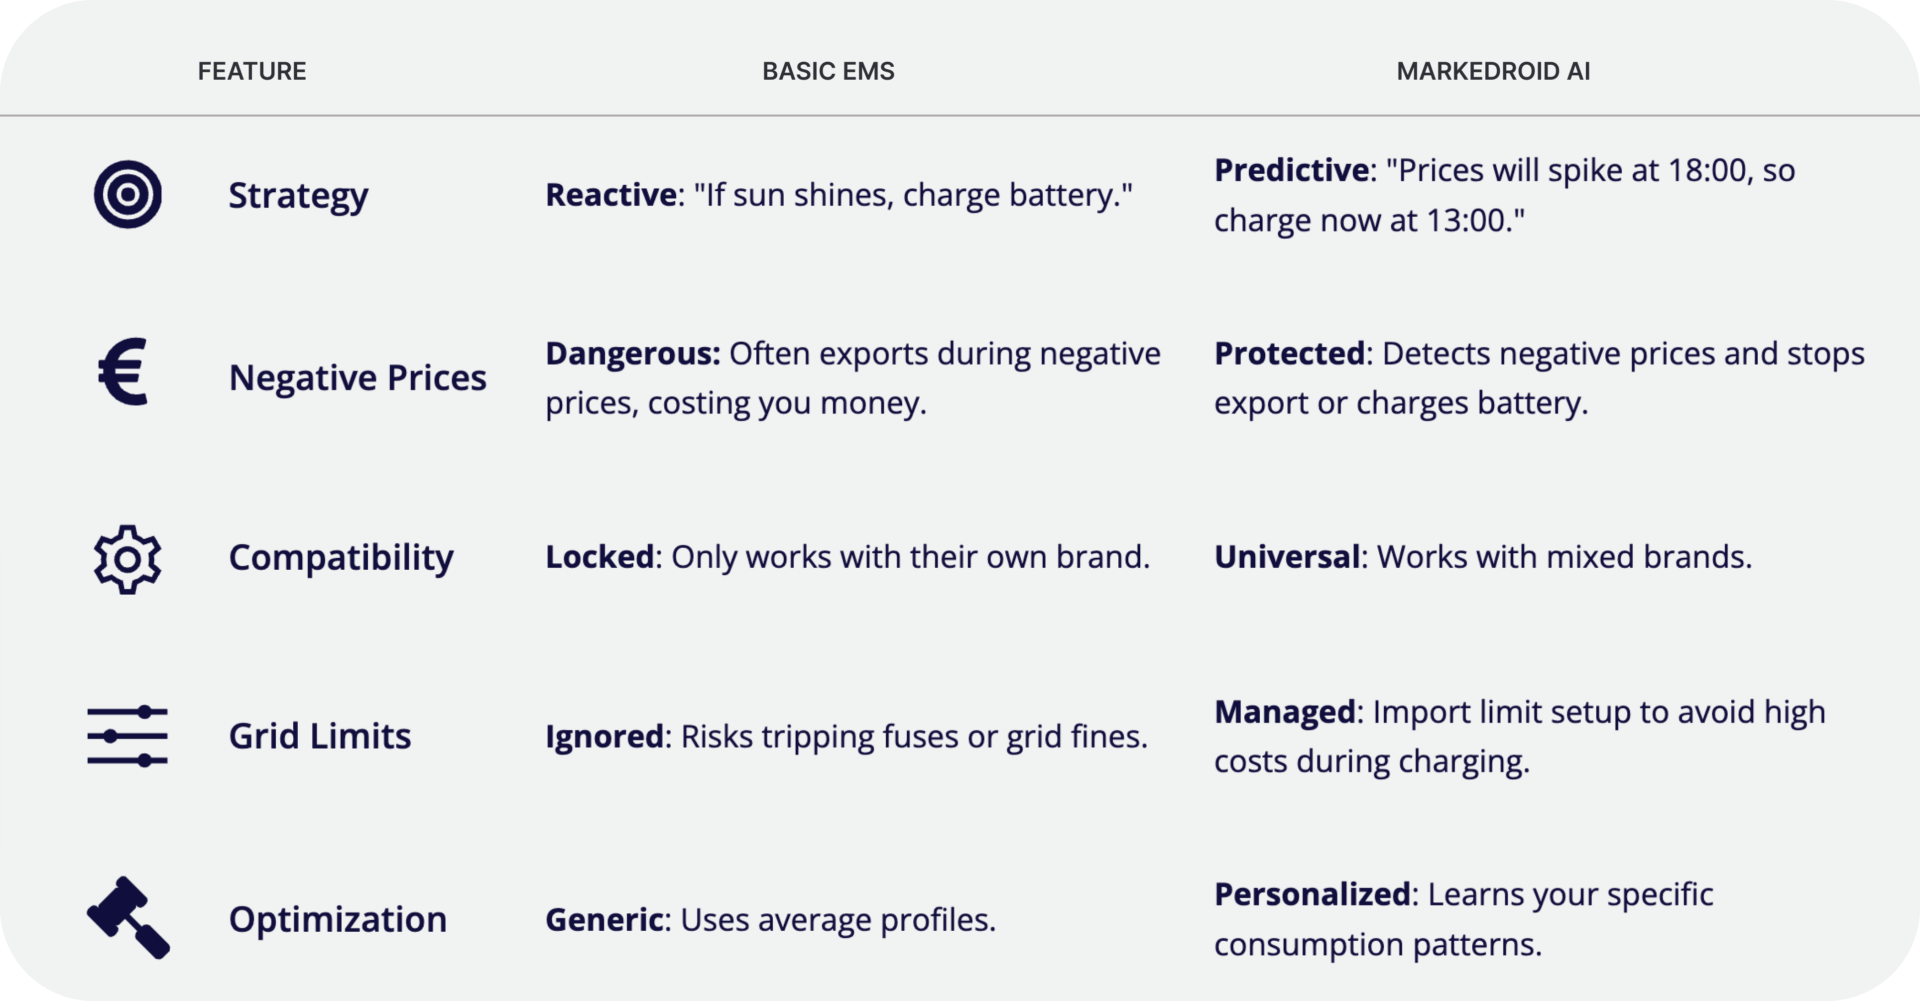
Task: Click the target icon beside Strategy
Action: pyautogui.click(x=128, y=194)
